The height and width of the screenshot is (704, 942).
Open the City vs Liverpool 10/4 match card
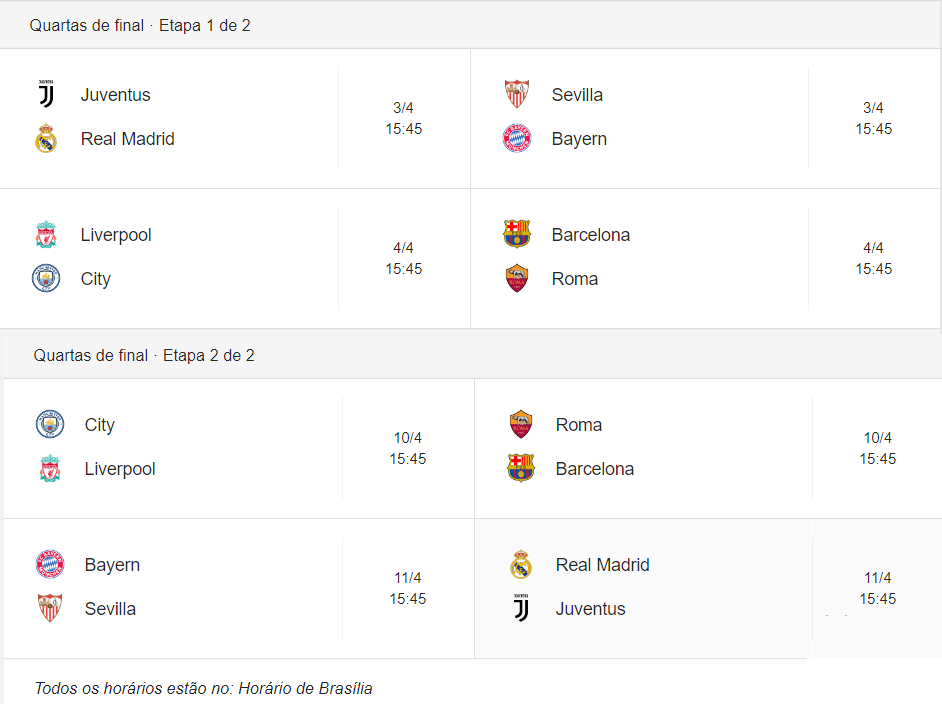pyautogui.click(x=239, y=448)
